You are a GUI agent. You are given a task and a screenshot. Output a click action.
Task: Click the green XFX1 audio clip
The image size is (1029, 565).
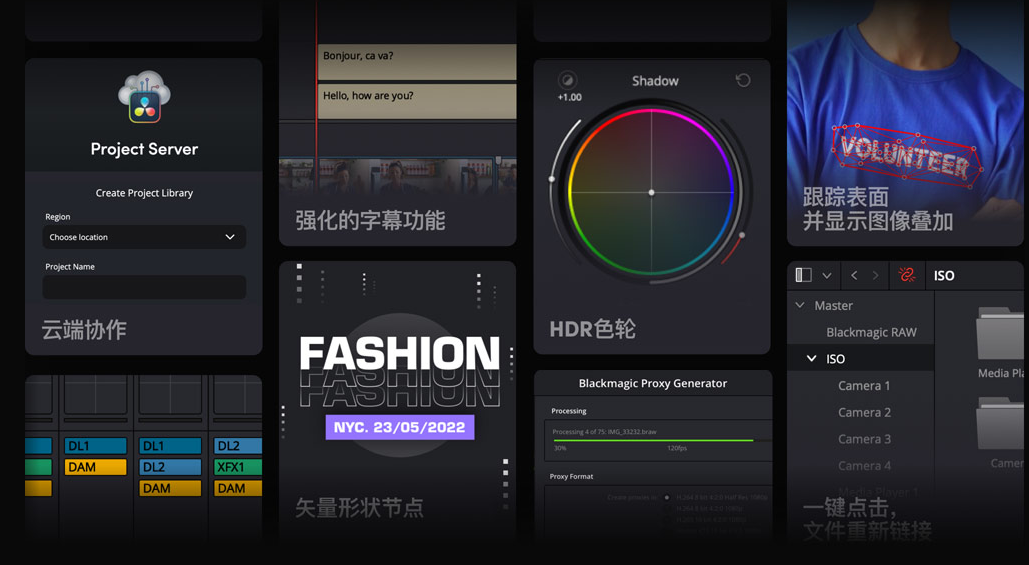[238, 467]
